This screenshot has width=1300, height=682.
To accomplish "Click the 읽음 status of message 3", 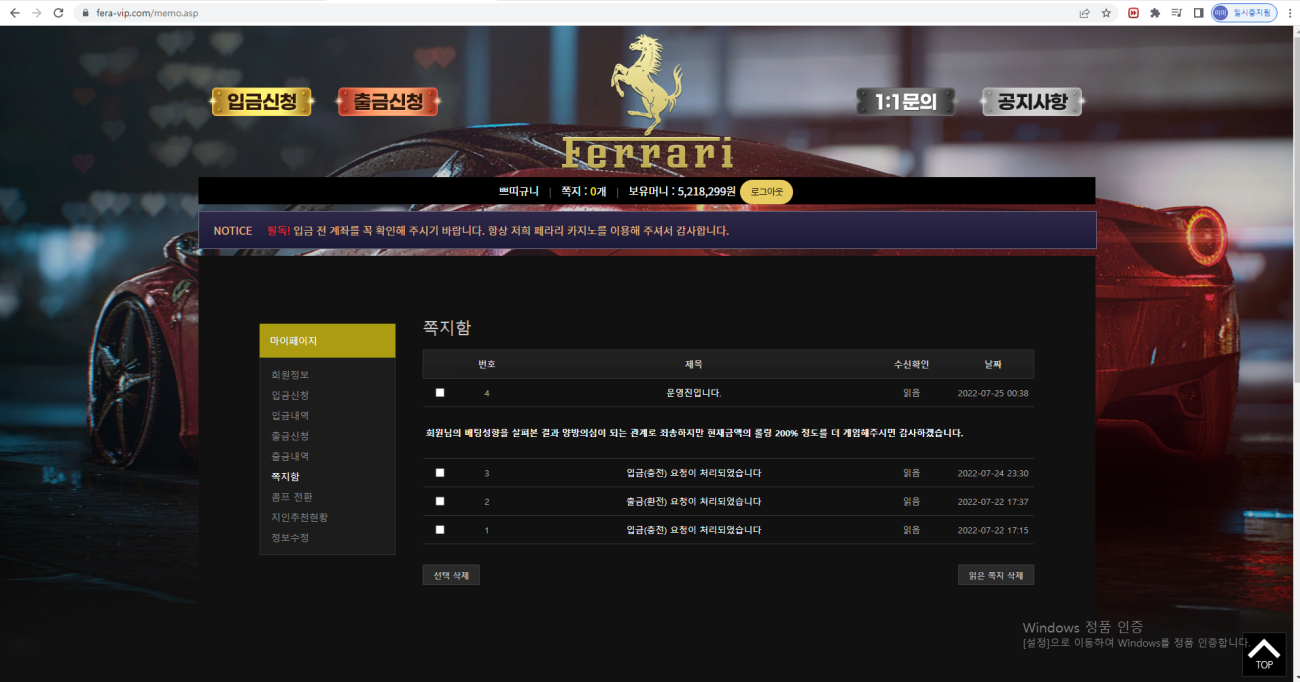I will [911, 473].
